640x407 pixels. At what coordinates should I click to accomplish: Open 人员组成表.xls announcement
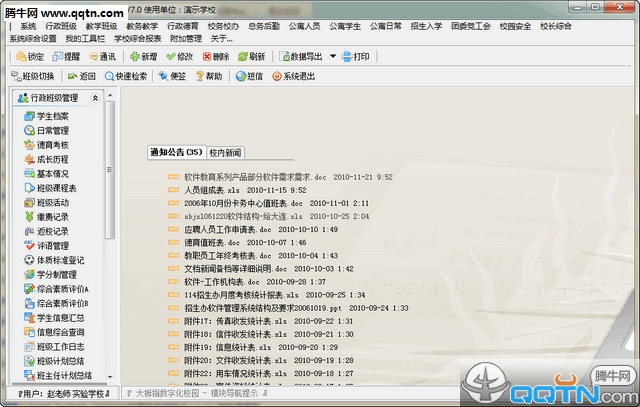212,190
